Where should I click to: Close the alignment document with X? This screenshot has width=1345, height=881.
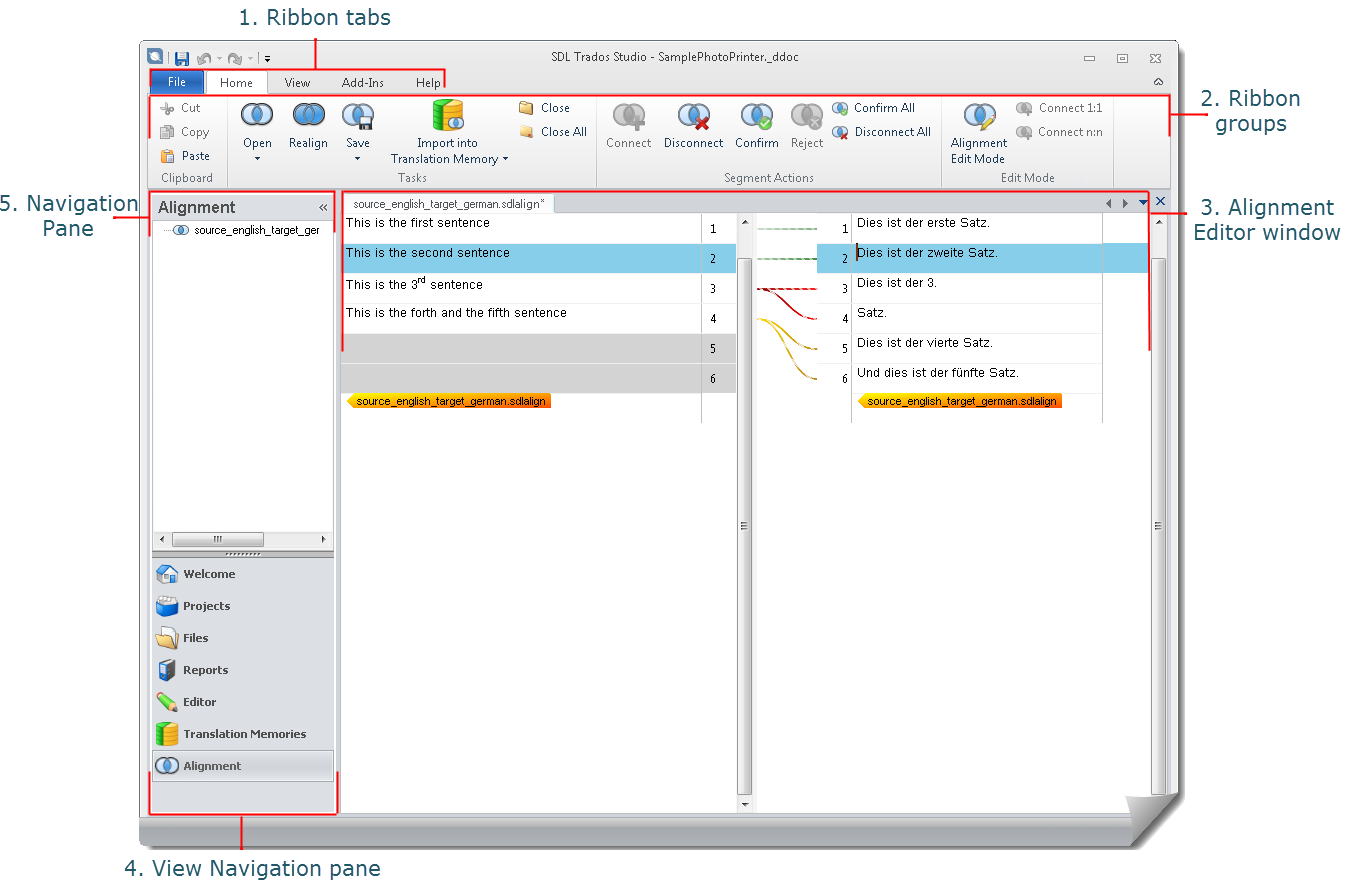tap(1160, 202)
